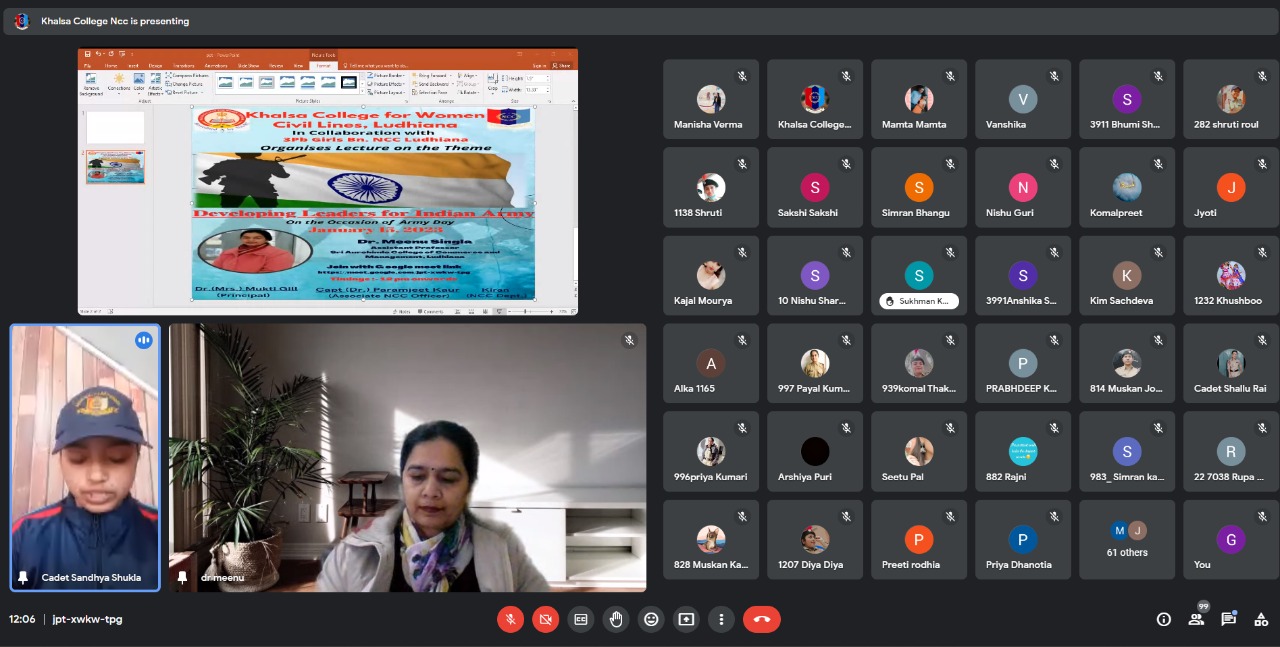Toggle the camera button in the bottom bar

(x=545, y=619)
